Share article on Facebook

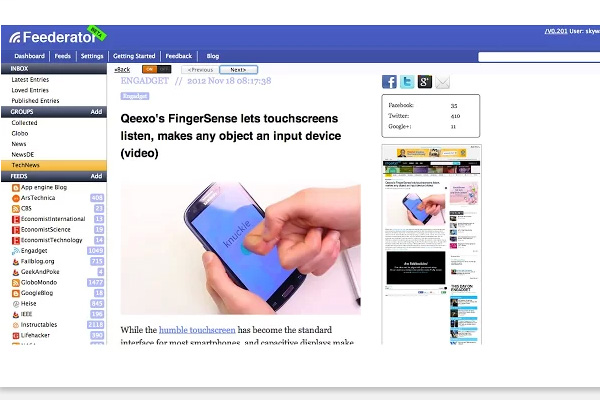tap(389, 82)
